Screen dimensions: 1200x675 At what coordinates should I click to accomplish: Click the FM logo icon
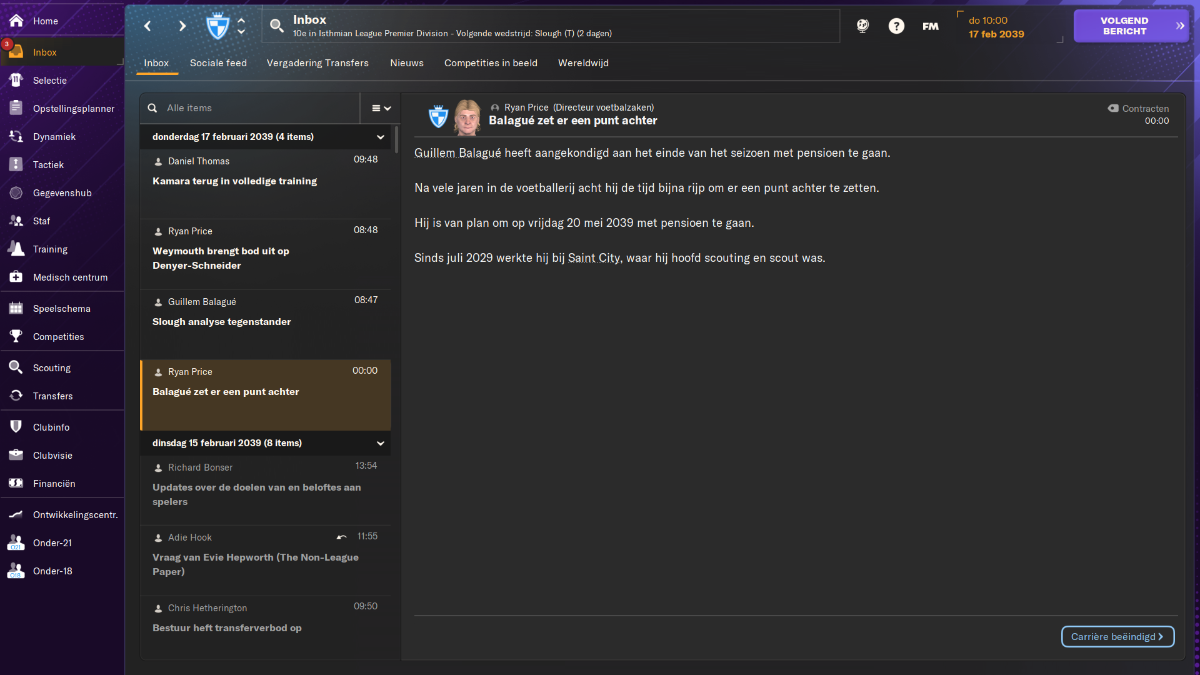pos(930,26)
